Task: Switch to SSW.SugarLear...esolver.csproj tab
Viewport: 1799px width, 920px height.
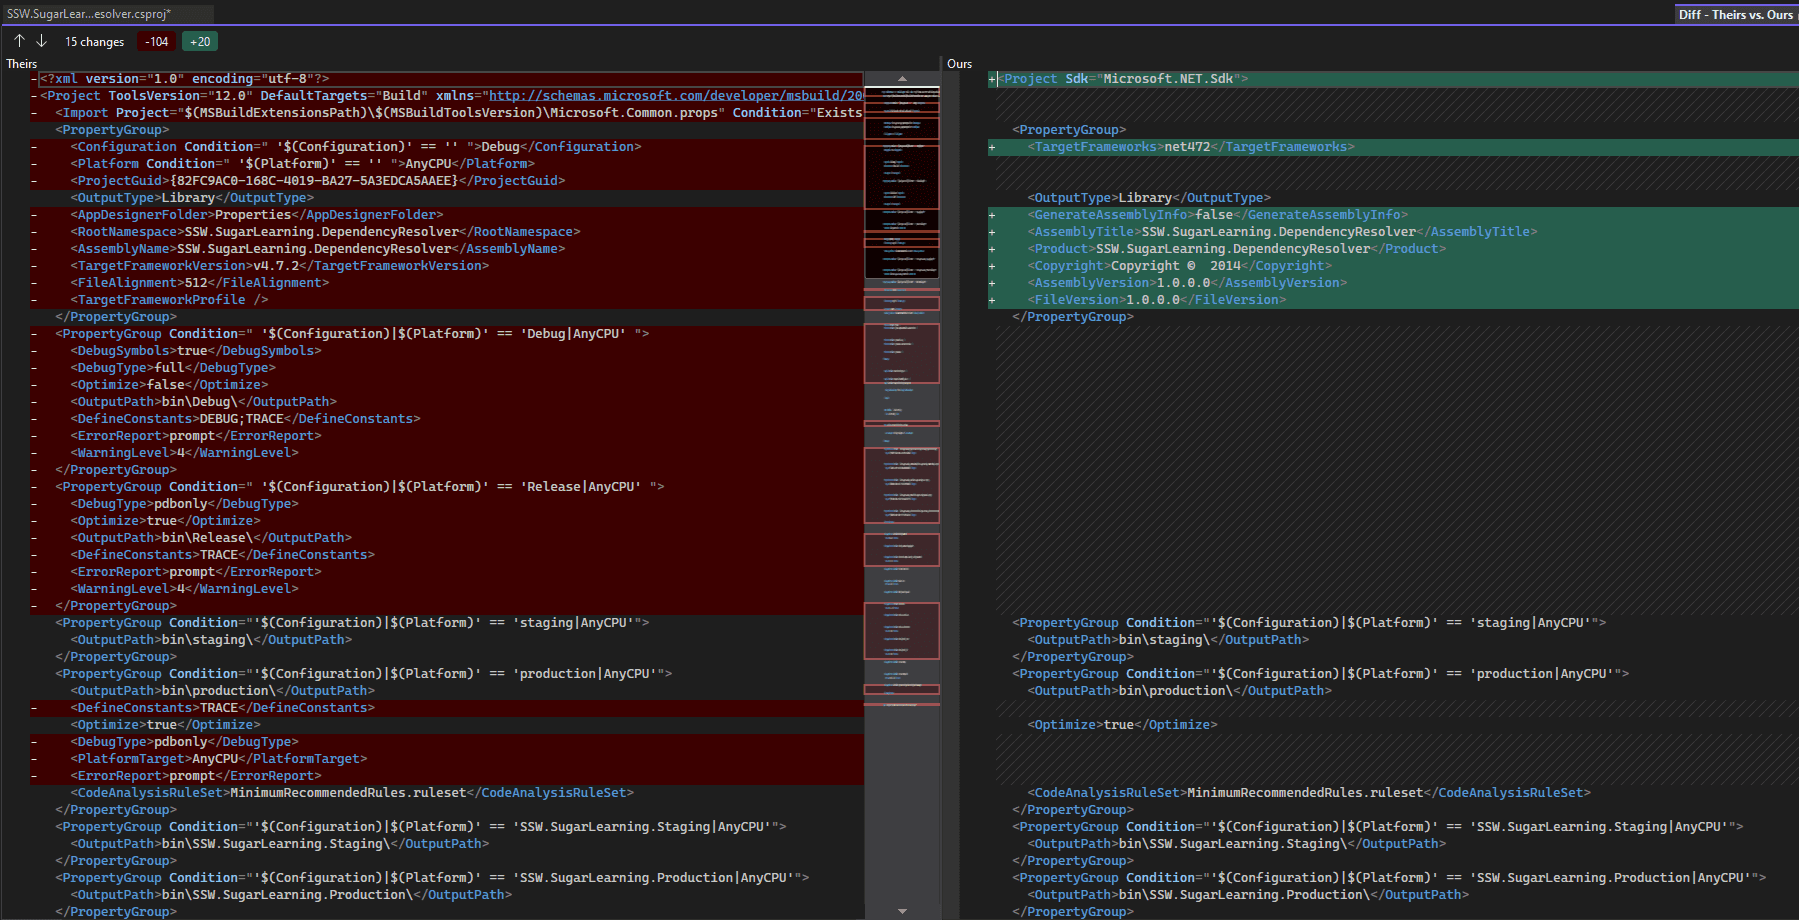Action: pos(90,14)
